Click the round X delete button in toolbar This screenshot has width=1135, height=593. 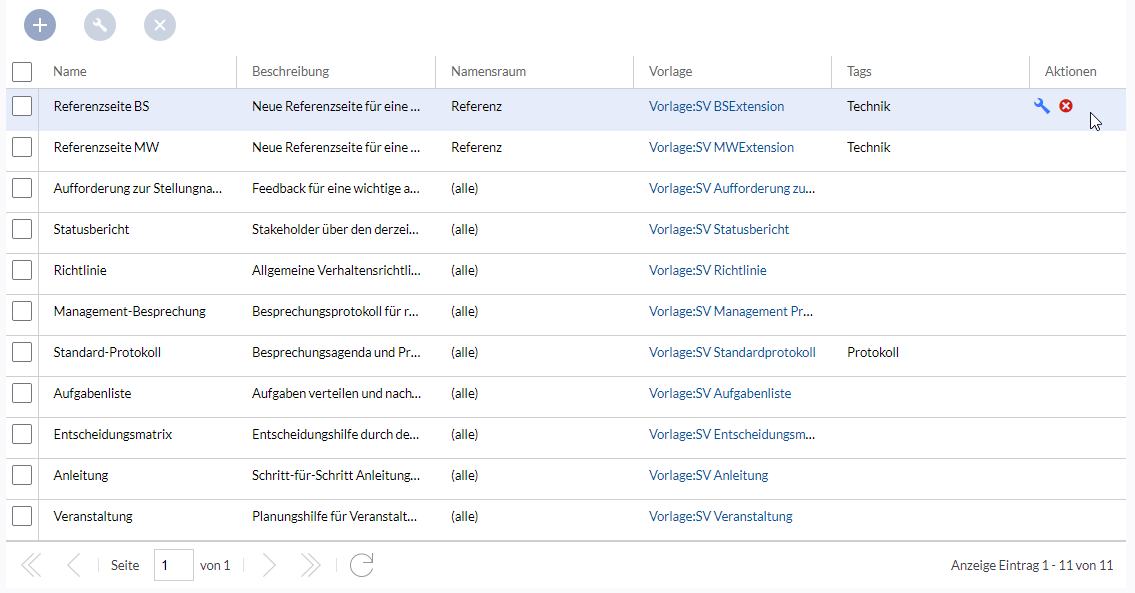[x=160, y=25]
